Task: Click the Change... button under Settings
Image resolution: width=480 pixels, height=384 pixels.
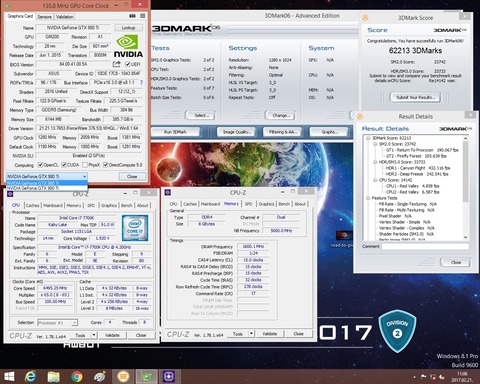Action: 281,115
